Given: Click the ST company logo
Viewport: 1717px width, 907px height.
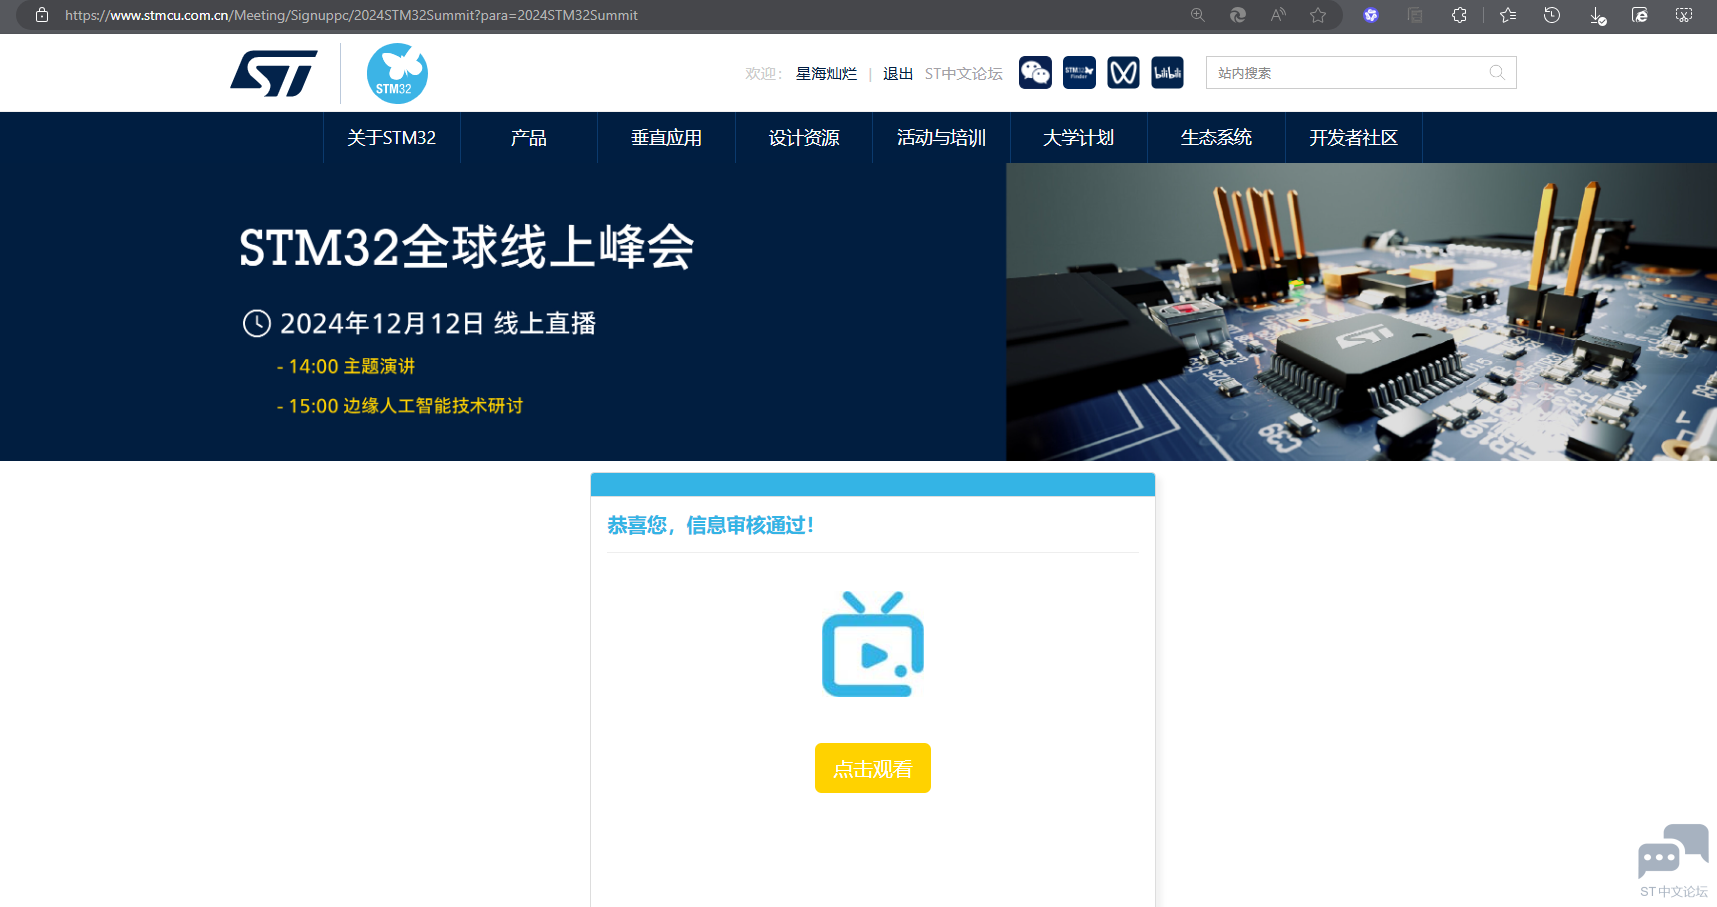Looking at the screenshot, I should [x=274, y=73].
